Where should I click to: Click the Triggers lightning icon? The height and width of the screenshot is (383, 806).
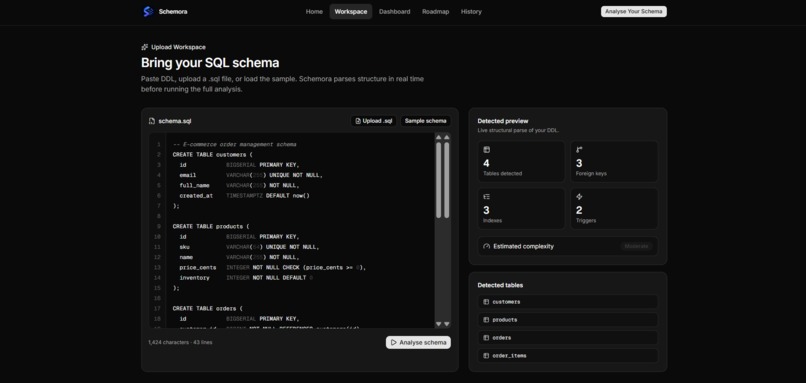[579, 196]
